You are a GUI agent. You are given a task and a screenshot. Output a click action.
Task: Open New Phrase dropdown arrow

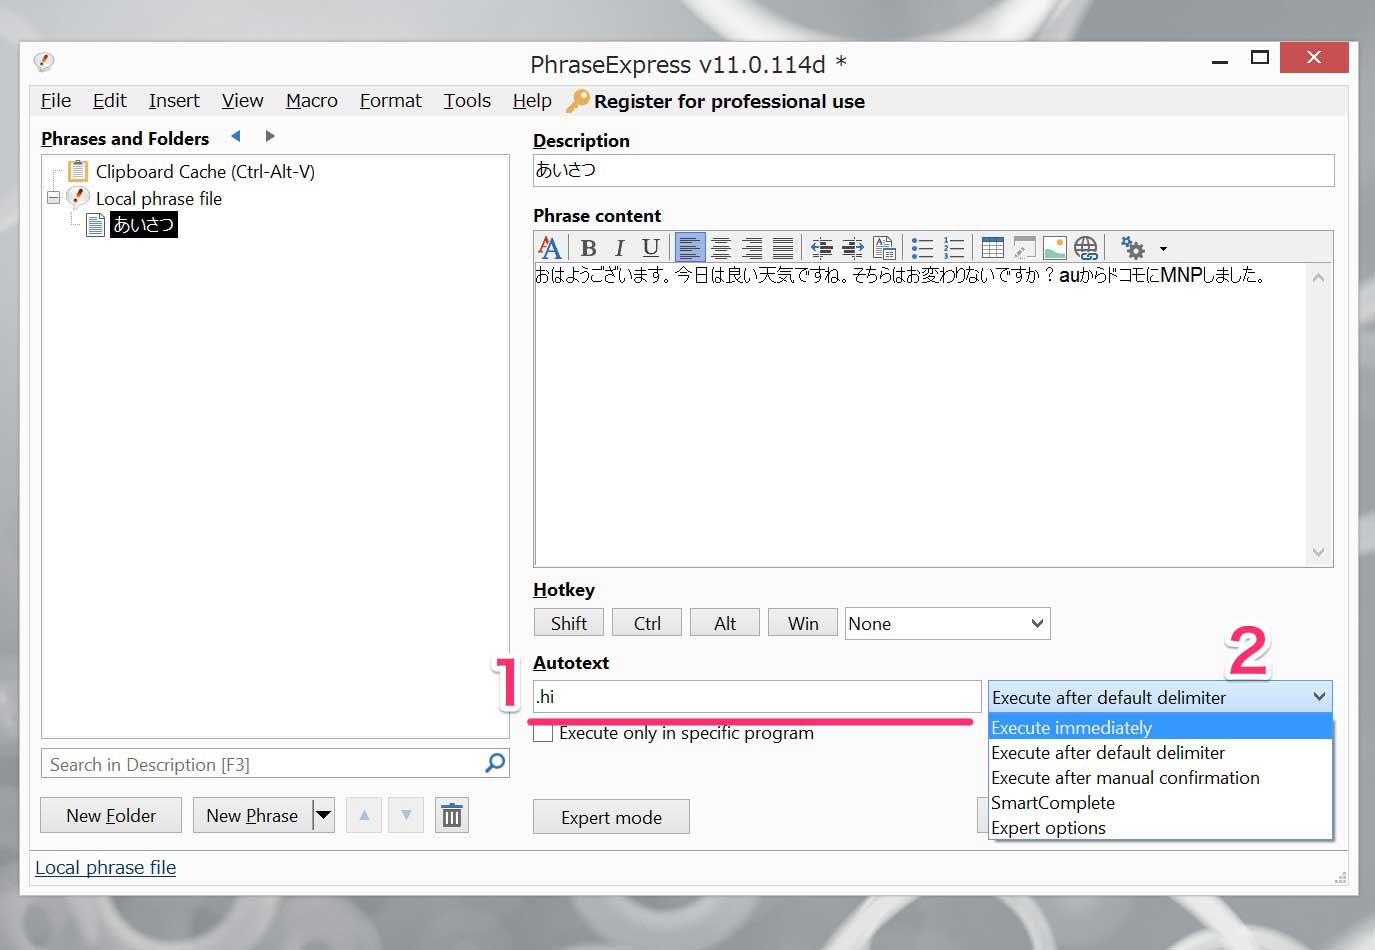click(x=323, y=816)
